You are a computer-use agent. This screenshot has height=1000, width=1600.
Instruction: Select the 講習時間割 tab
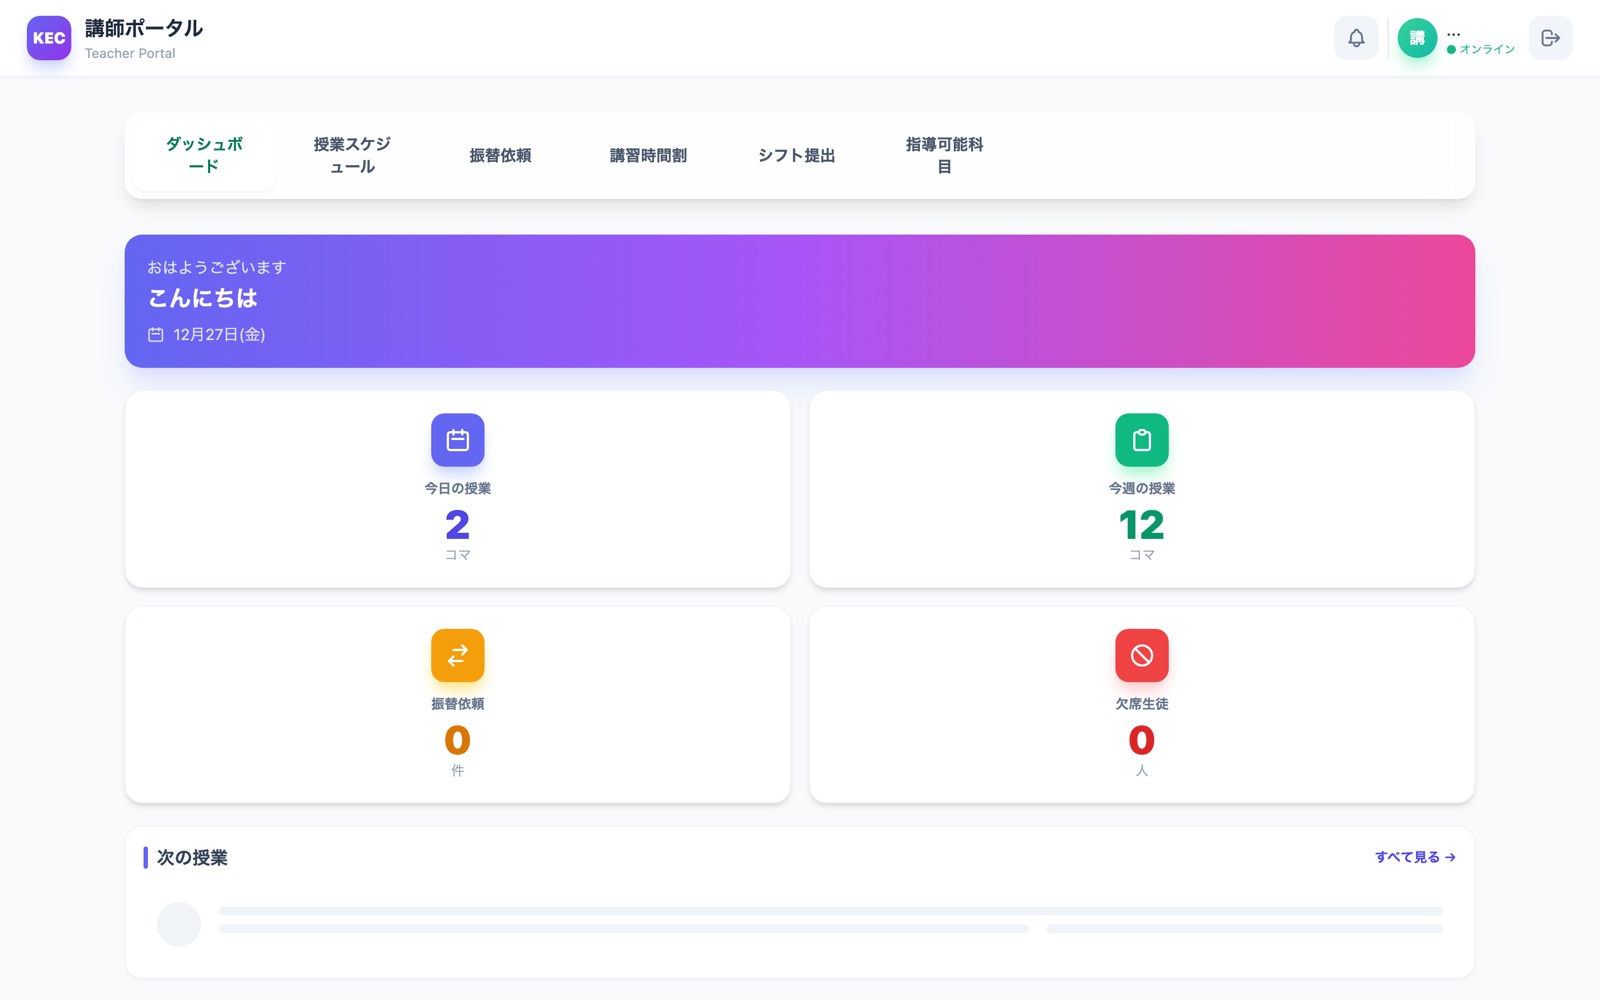click(648, 155)
